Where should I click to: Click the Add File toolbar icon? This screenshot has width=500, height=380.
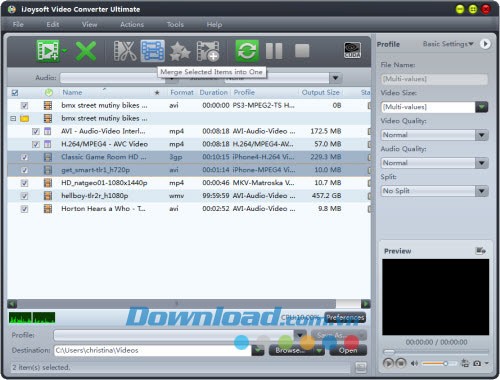tap(48, 51)
